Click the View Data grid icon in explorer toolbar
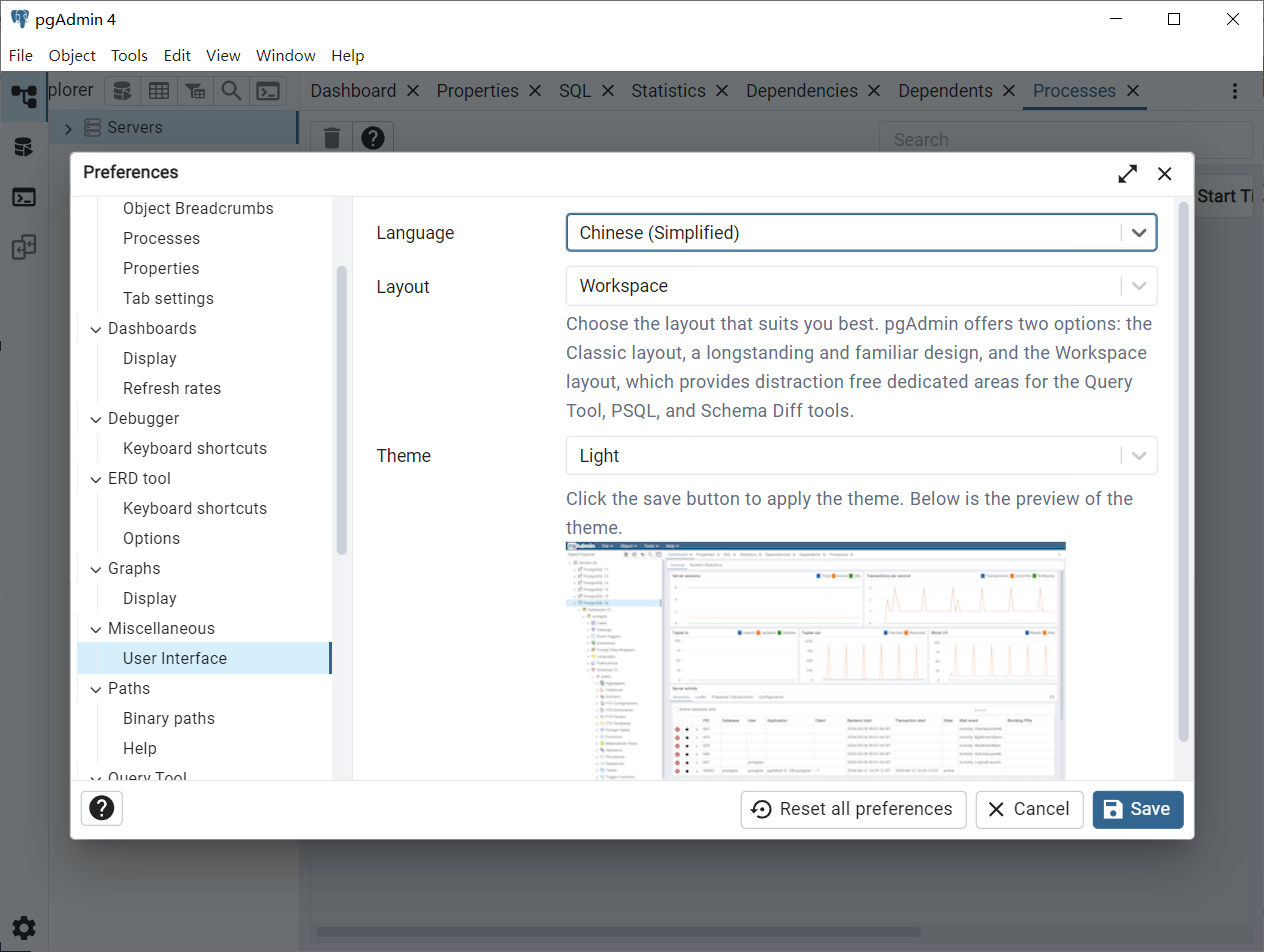The height and width of the screenshot is (952, 1264). pyautogui.click(x=158, y=91)
